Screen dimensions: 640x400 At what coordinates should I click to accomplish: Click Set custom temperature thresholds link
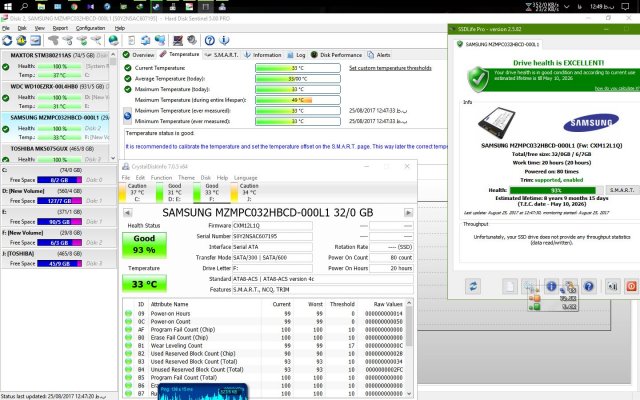[391, 68]
